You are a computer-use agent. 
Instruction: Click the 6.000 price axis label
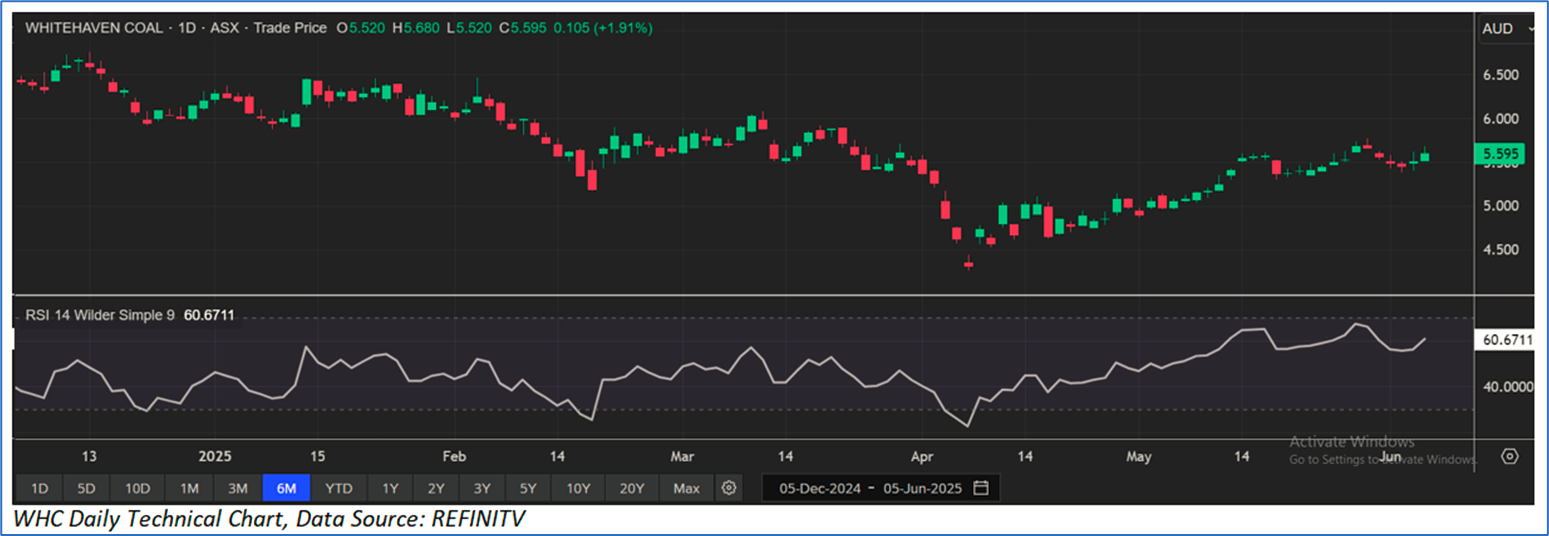click(x=1500, y=119)
